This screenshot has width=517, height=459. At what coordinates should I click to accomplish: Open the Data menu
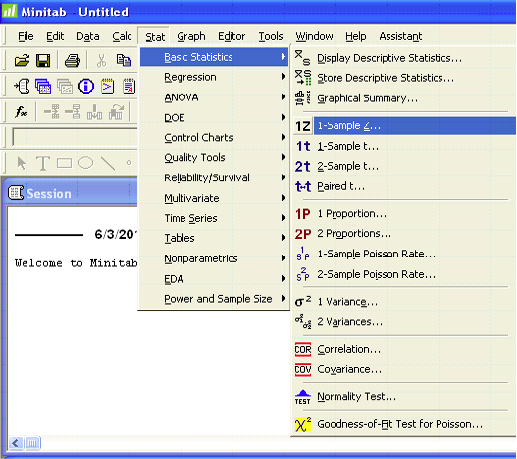(x=88, y=36)
